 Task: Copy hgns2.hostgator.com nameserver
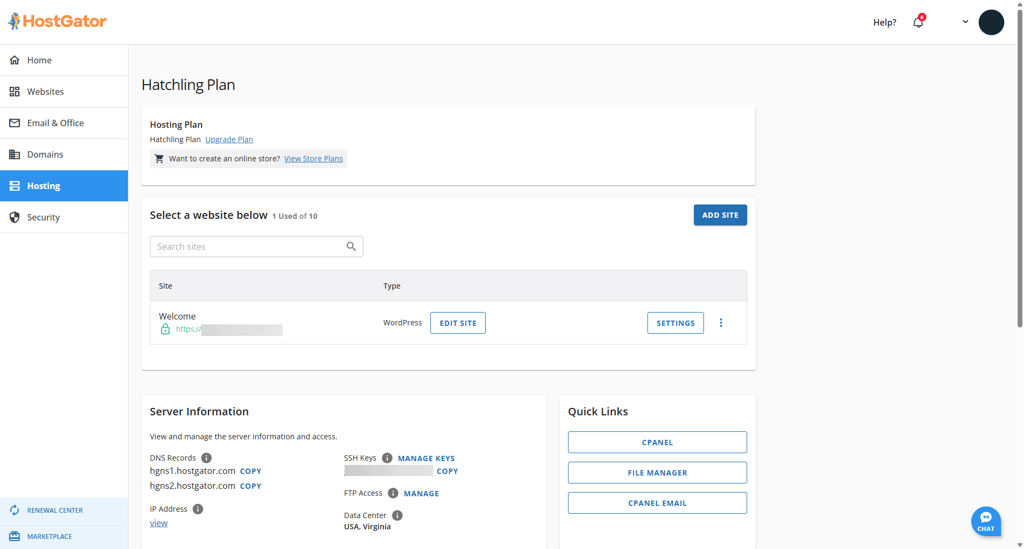[x=251, y=486]
